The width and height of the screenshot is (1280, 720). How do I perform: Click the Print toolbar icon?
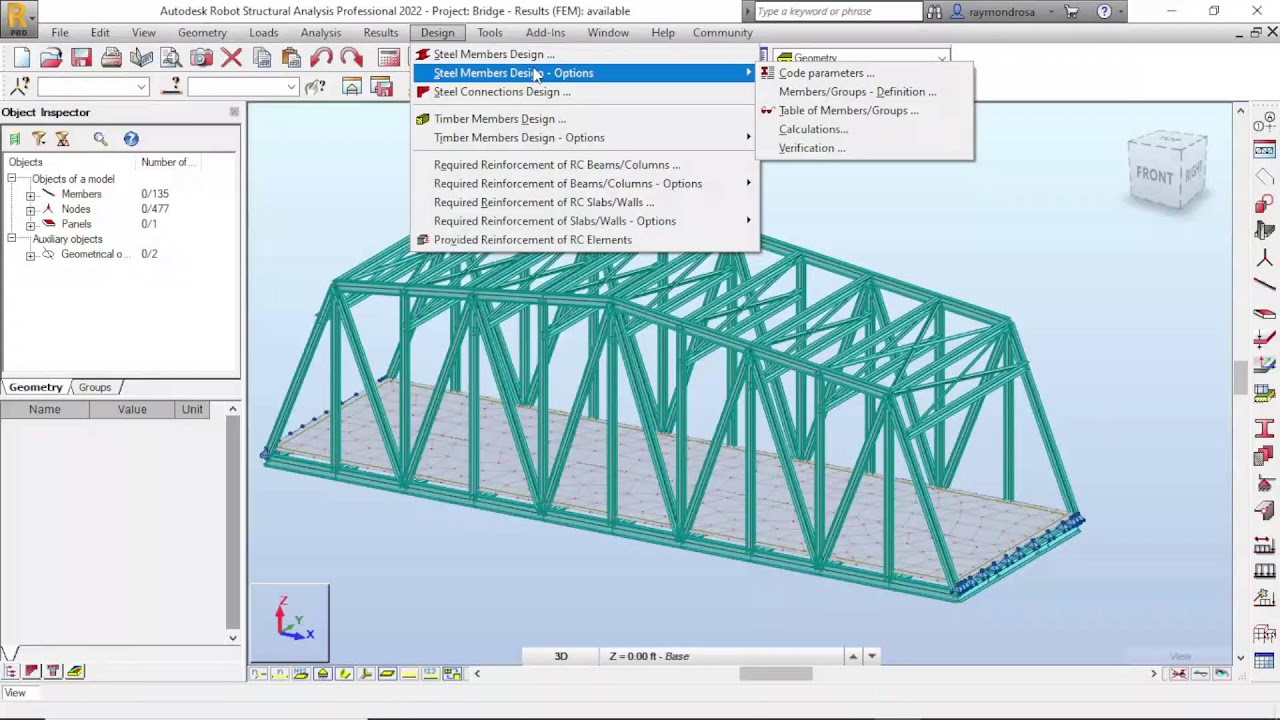[111, 58]
